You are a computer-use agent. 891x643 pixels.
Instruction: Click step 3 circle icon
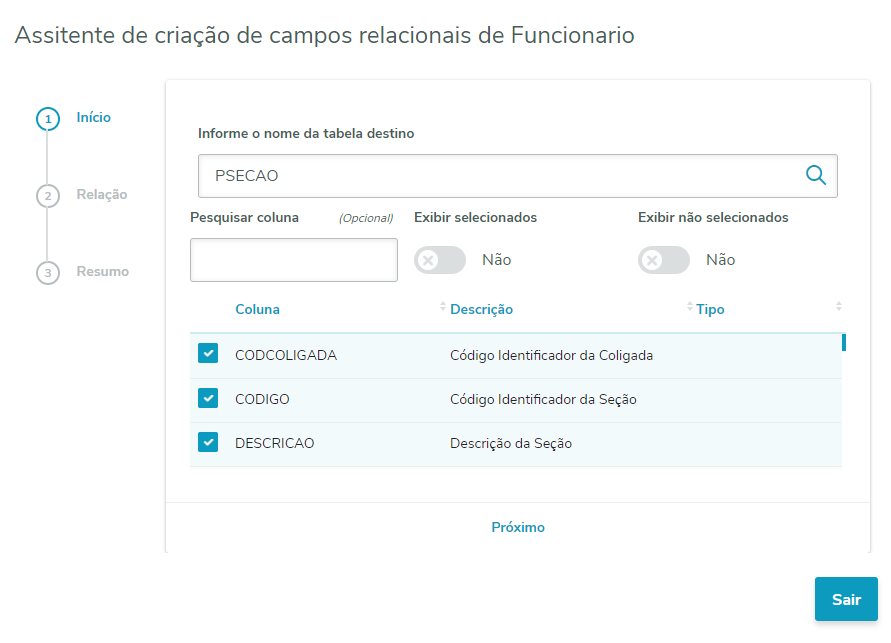47,273
